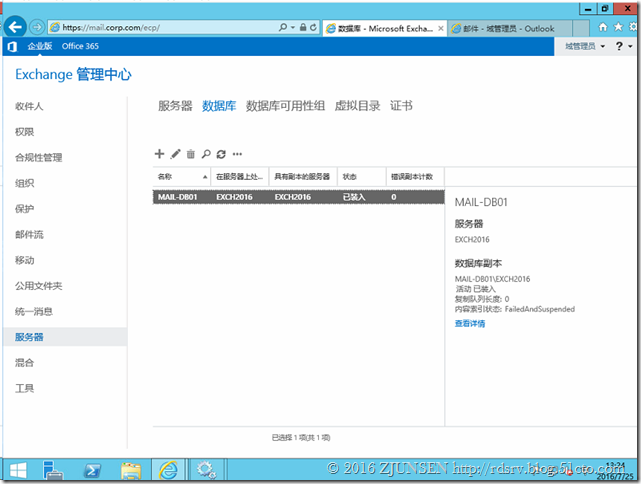Open 保护 in left navigation
The image size is (641, 484).
[25, 209]
